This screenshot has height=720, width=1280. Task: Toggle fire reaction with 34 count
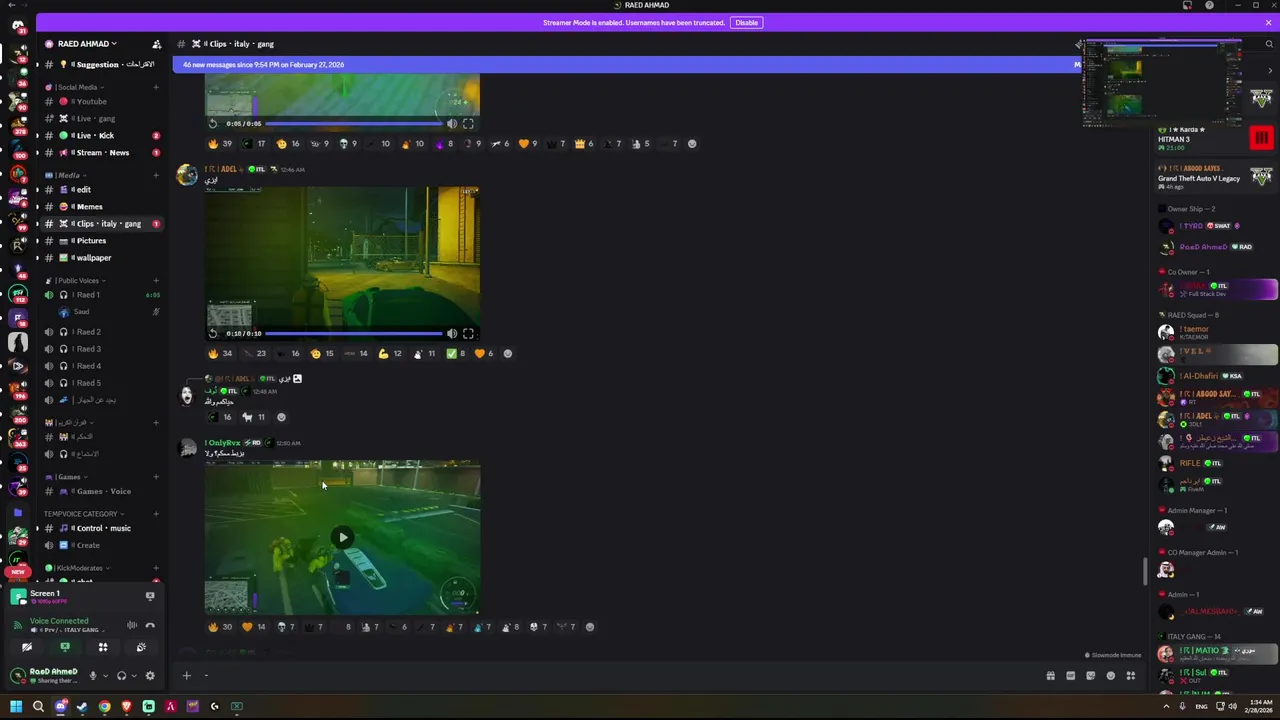pyautogui.click(x=220, y=353)
